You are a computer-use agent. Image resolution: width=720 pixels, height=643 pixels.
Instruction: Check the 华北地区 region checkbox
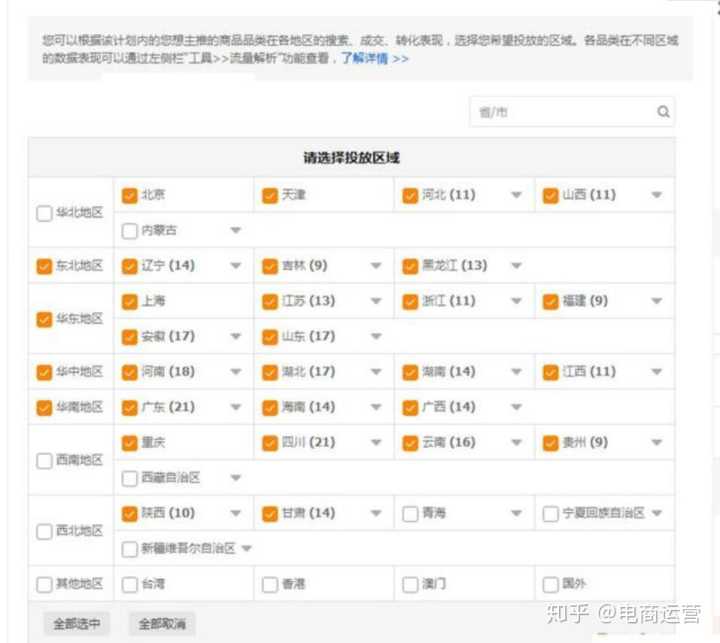[44, 213]
